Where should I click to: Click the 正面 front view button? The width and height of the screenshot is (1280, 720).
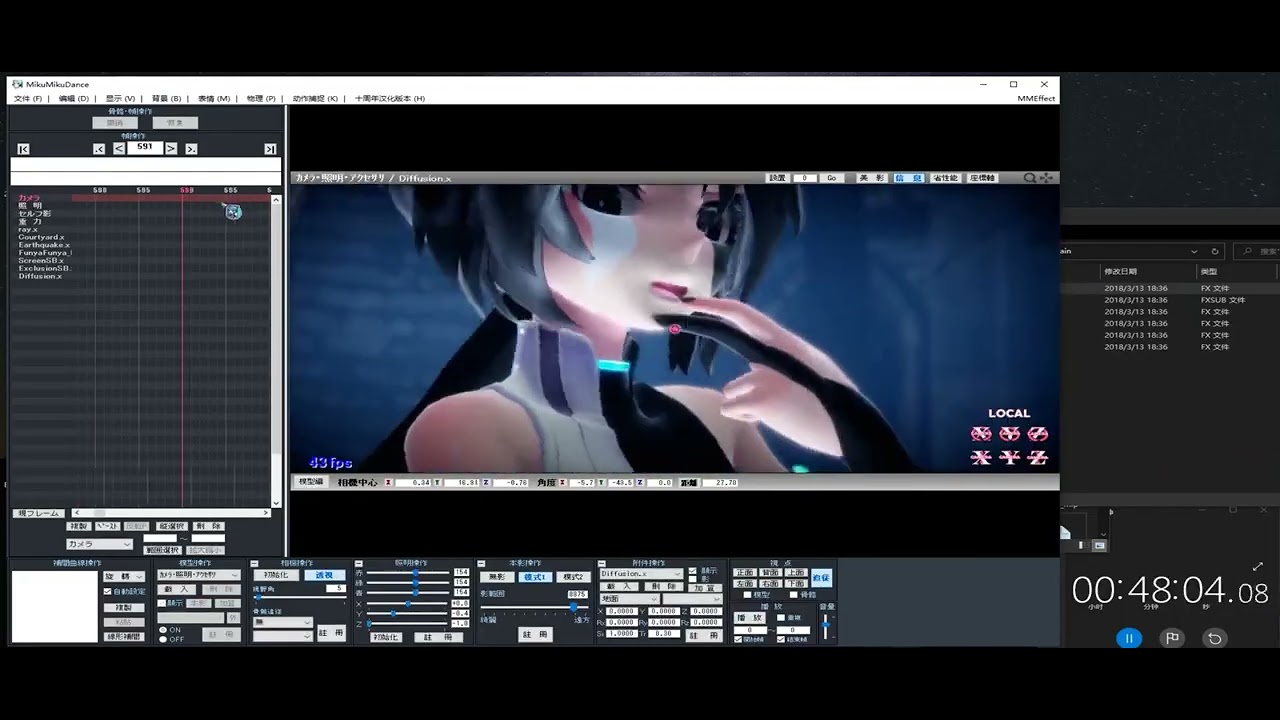(744, 573)
